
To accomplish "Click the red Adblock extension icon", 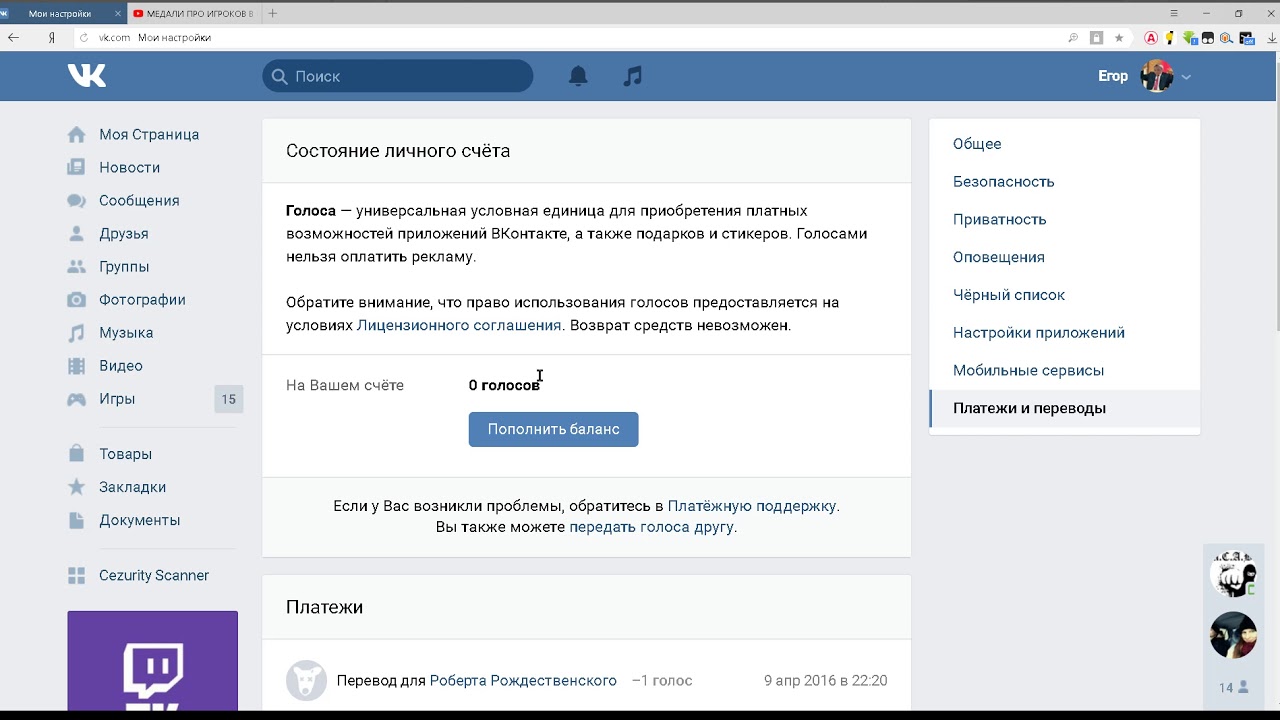I will pos(1151,38).
